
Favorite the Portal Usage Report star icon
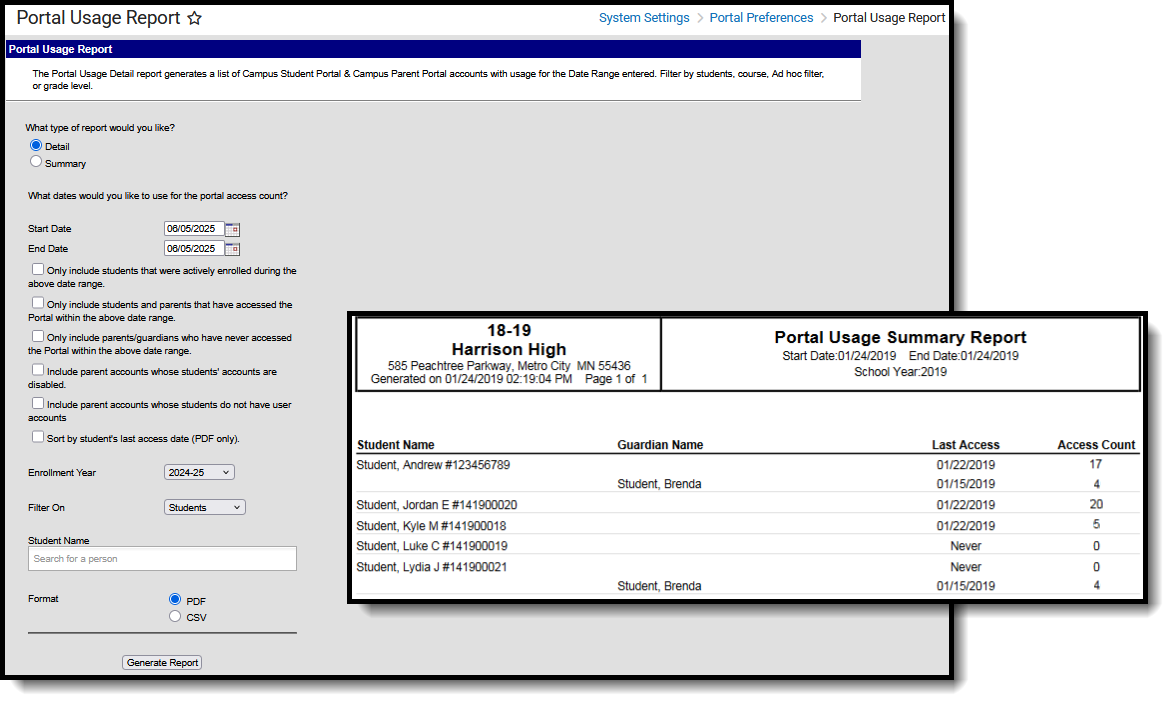coord(195,18)
